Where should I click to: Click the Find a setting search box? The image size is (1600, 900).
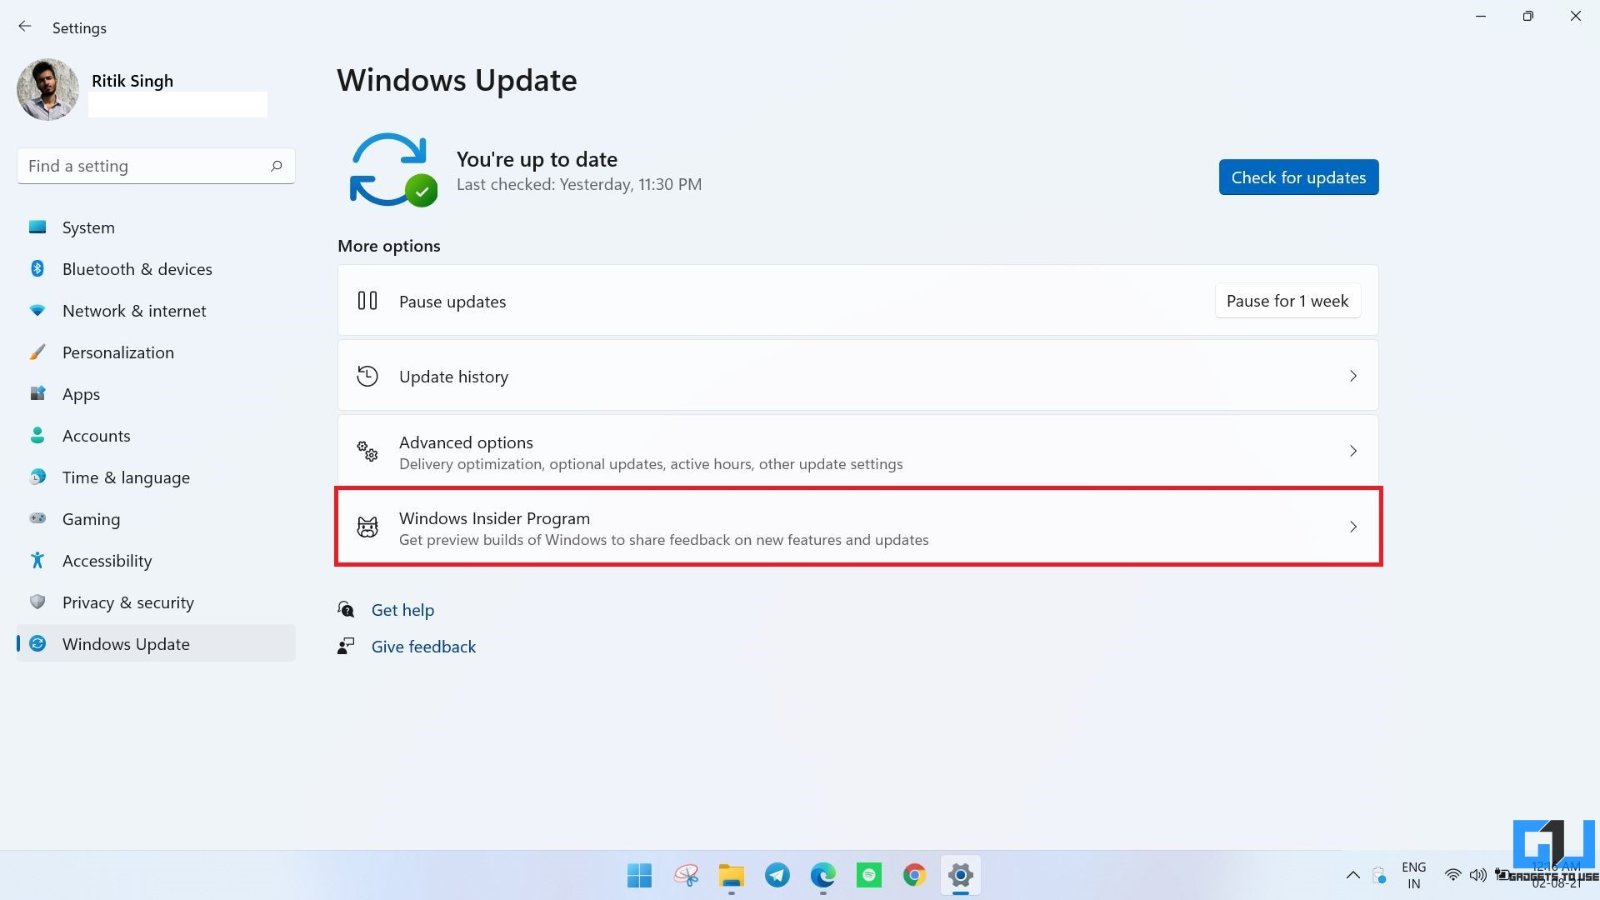[x=145, y=166]
